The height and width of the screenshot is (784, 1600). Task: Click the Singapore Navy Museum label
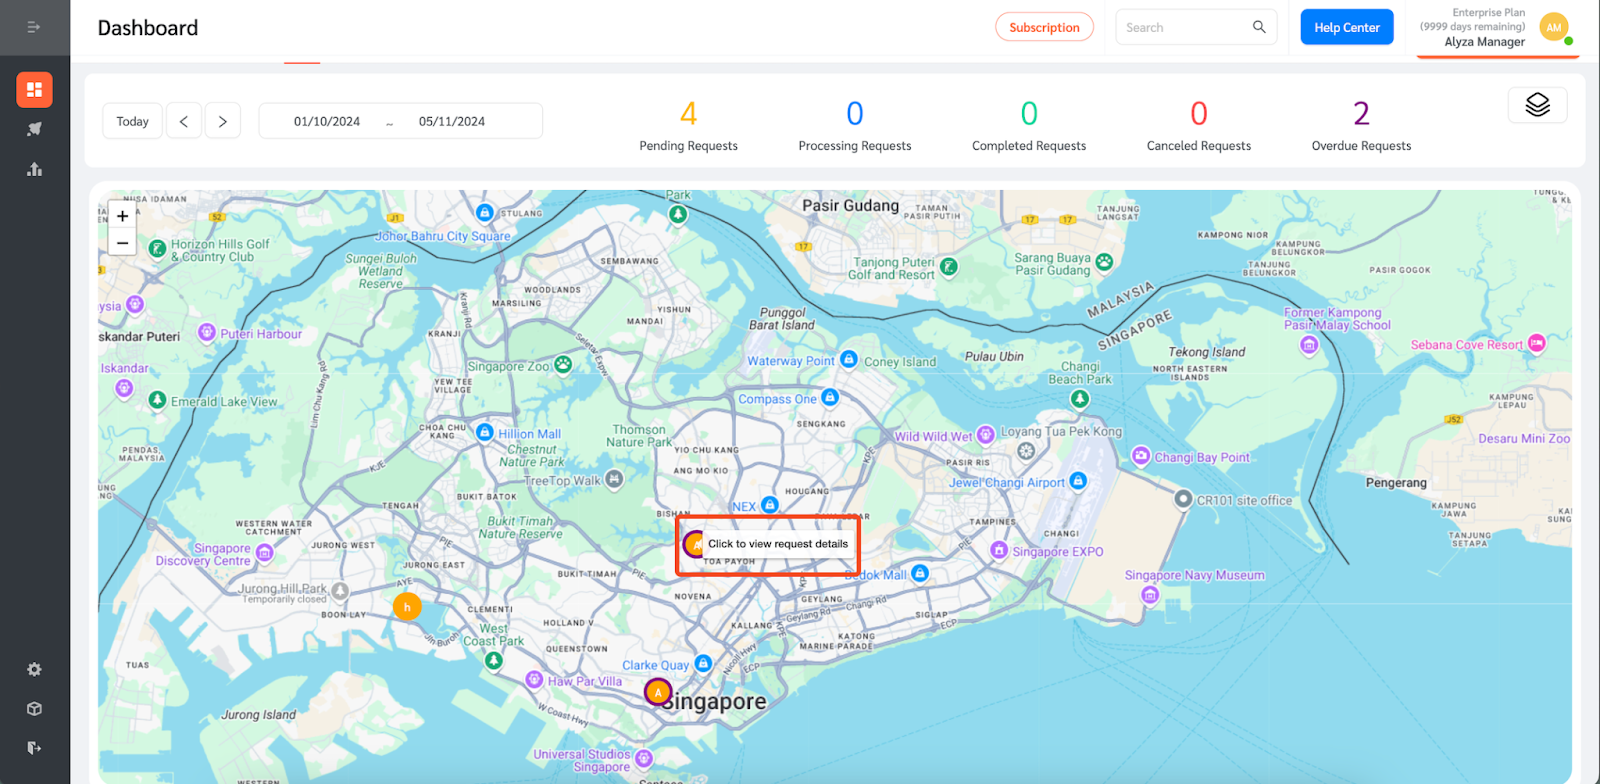[1195, 575]
